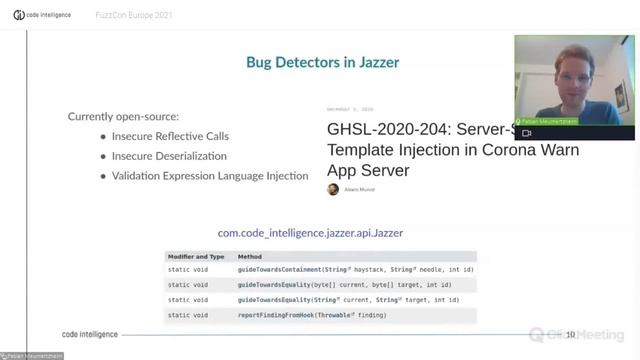Click the 'Bug Detectors in Jazzer' slide title
The height and width of the screenshot is (360, 640).
click(x=322, y=62)
